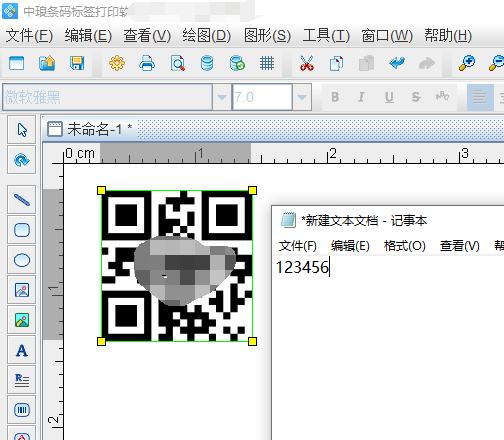
Task: Open the 查看(V) menu in label software
Action: click(147, 35)
